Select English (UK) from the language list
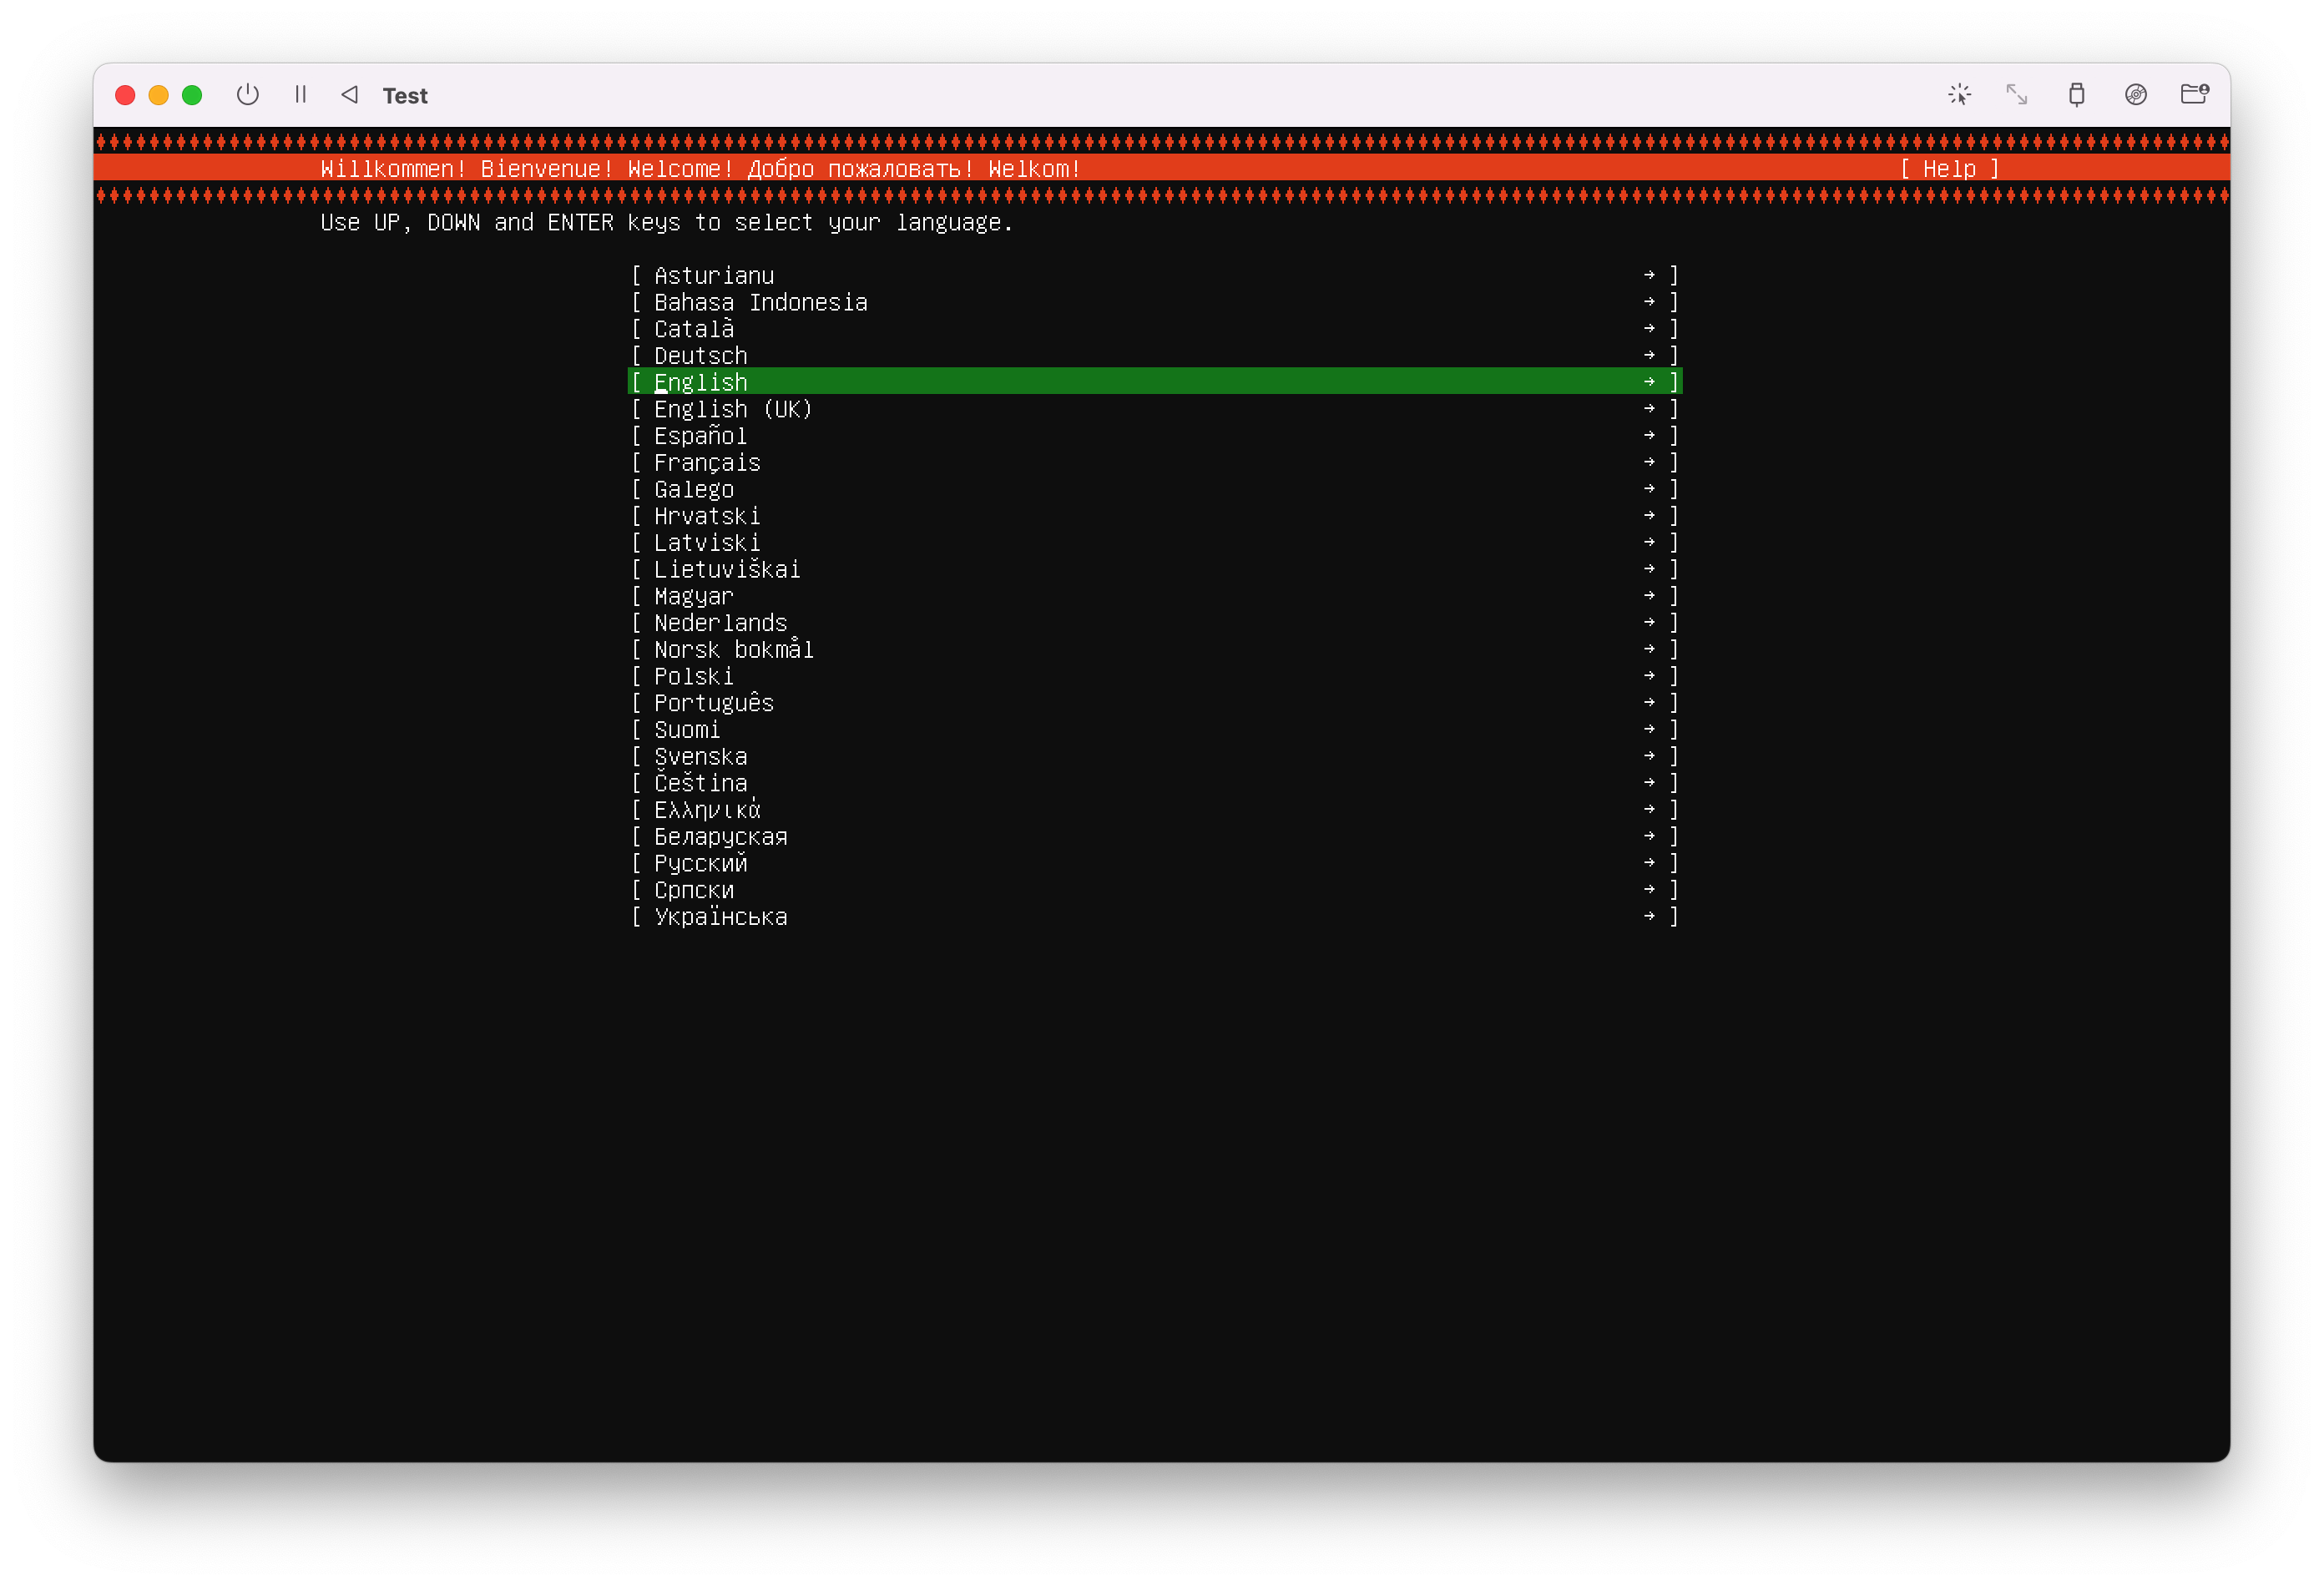The width and height of the screenshot is (2324, 1586). pos(732,409)
